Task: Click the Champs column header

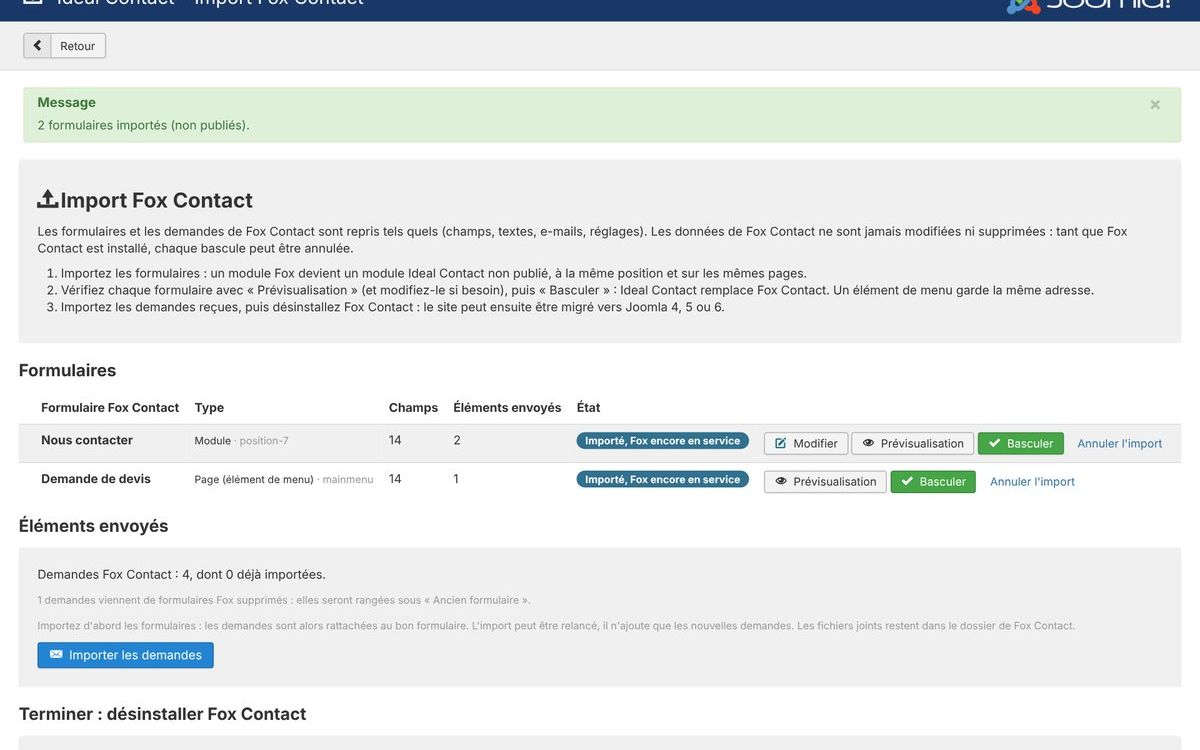Action: (413, 408)
